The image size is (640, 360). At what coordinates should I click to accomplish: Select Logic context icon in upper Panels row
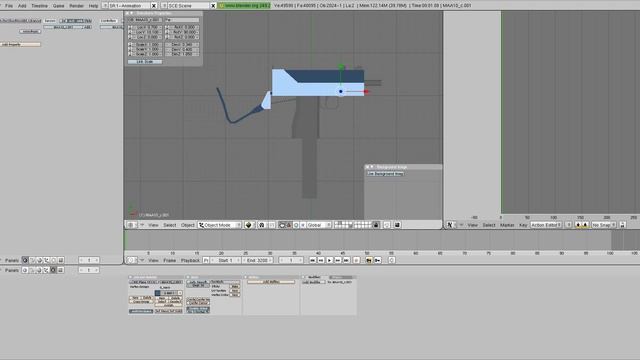25,260
